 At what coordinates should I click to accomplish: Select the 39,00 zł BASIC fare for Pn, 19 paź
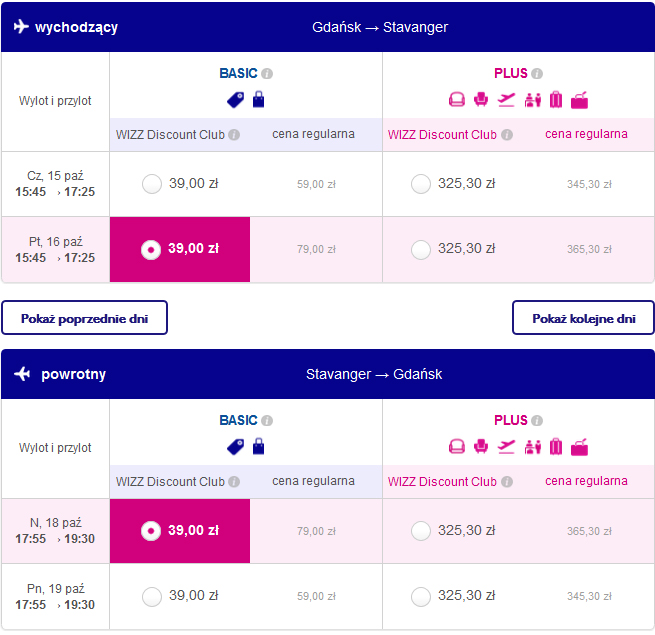tap(152, 596)
